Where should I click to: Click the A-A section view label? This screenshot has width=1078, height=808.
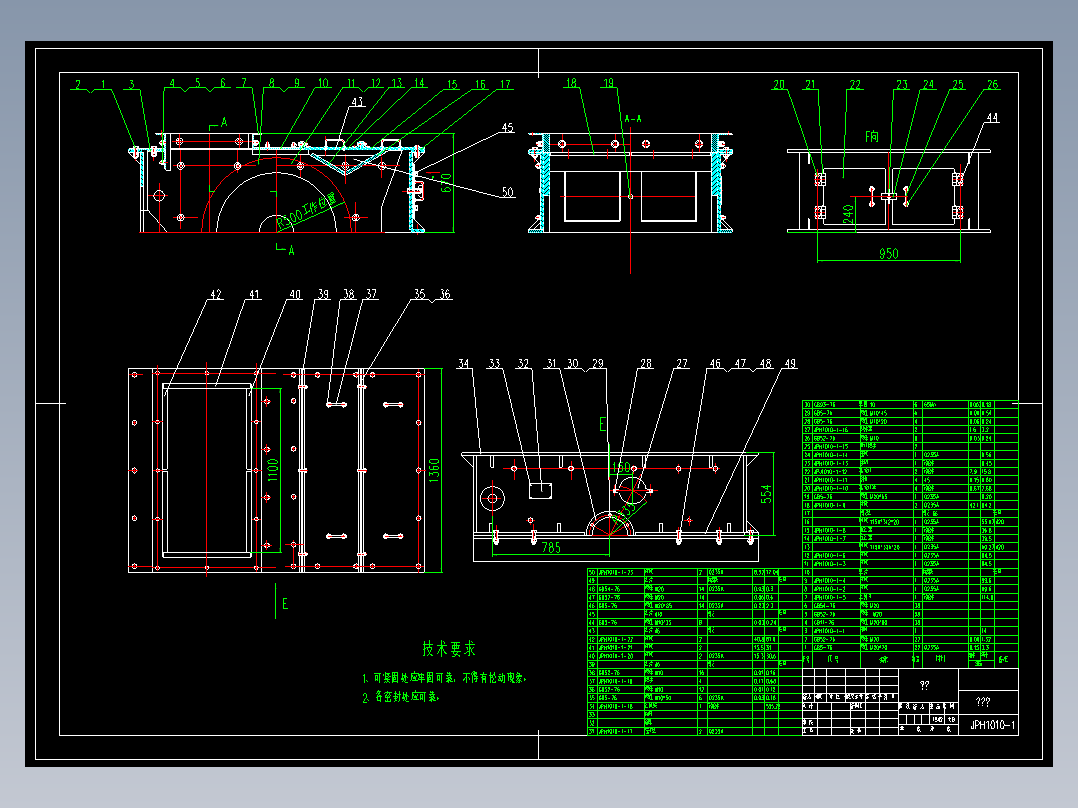point(633,119)
